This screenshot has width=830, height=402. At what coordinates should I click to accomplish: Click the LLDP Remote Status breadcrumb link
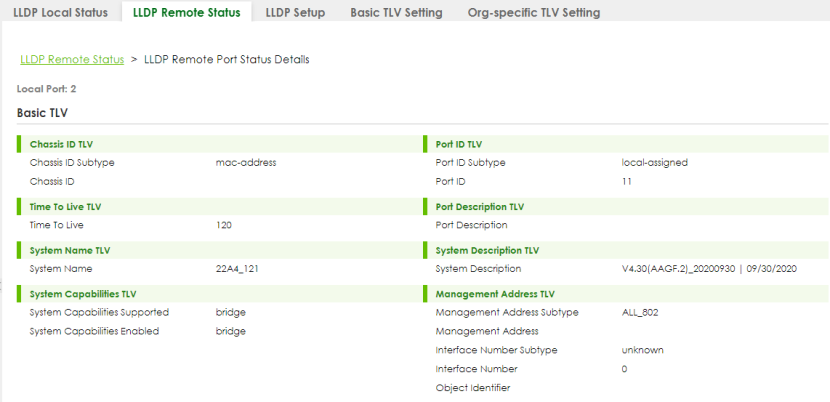click(72, 60)
